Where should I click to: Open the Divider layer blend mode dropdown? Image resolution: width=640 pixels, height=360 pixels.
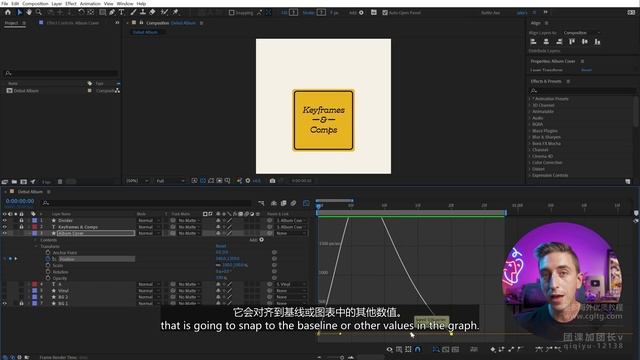pos(149,220)
